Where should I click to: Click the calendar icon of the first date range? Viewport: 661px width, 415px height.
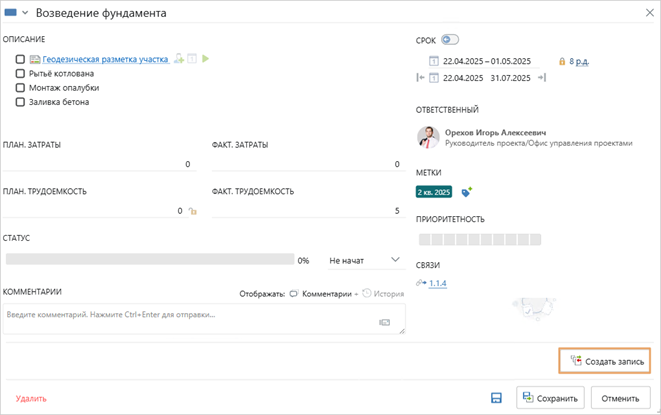[433, 61]
